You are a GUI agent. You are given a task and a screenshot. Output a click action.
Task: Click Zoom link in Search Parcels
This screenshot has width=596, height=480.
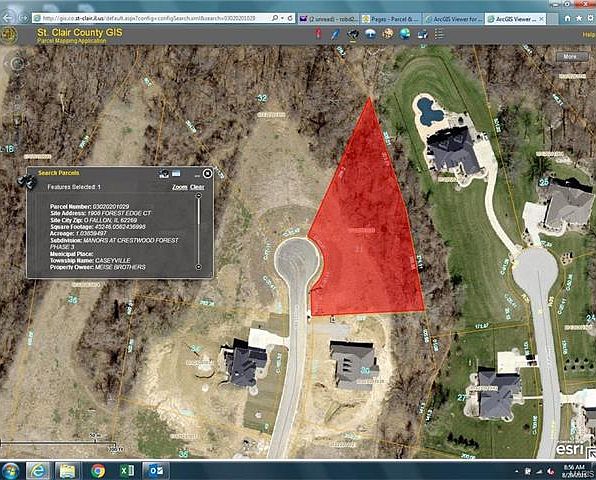180,187
